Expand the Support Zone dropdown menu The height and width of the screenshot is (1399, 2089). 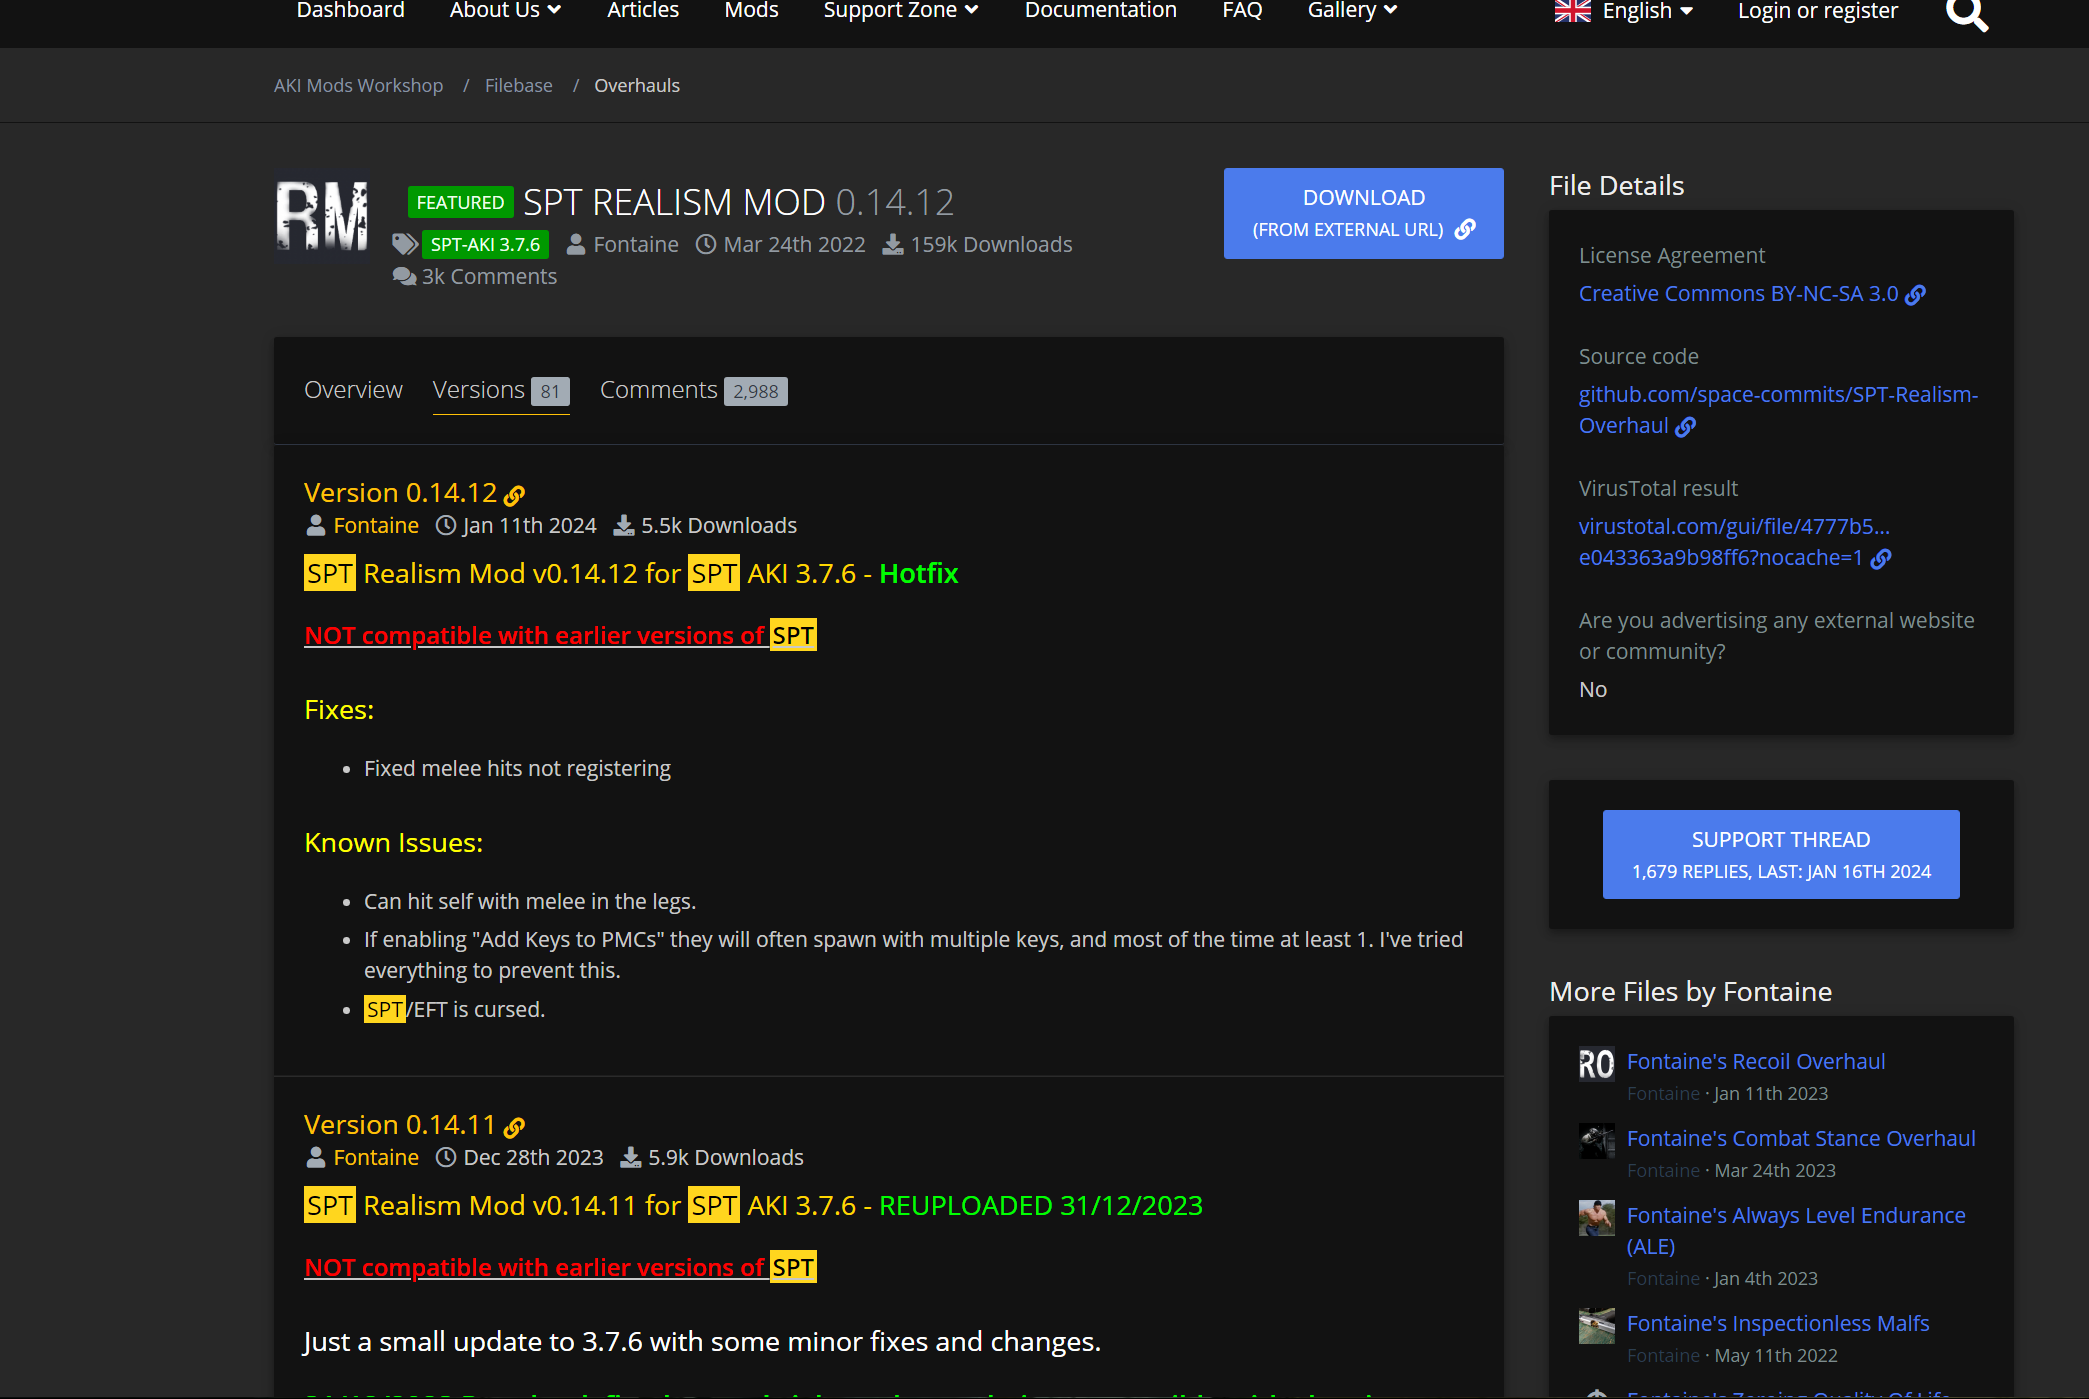pos(900,11)
